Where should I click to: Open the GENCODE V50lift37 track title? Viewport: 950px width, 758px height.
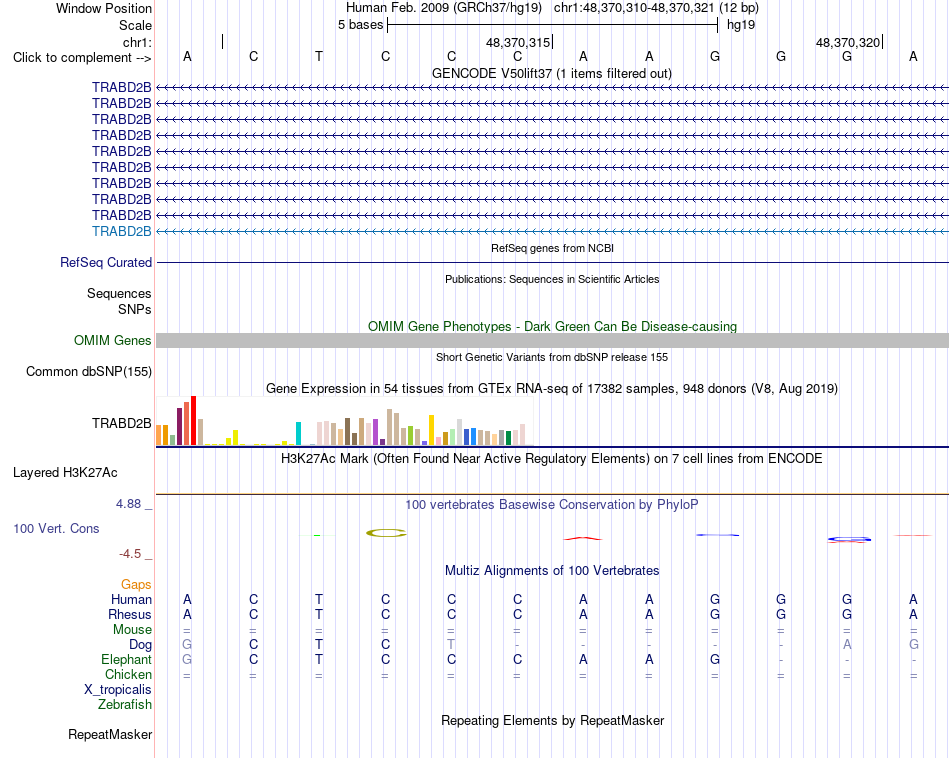551,73
